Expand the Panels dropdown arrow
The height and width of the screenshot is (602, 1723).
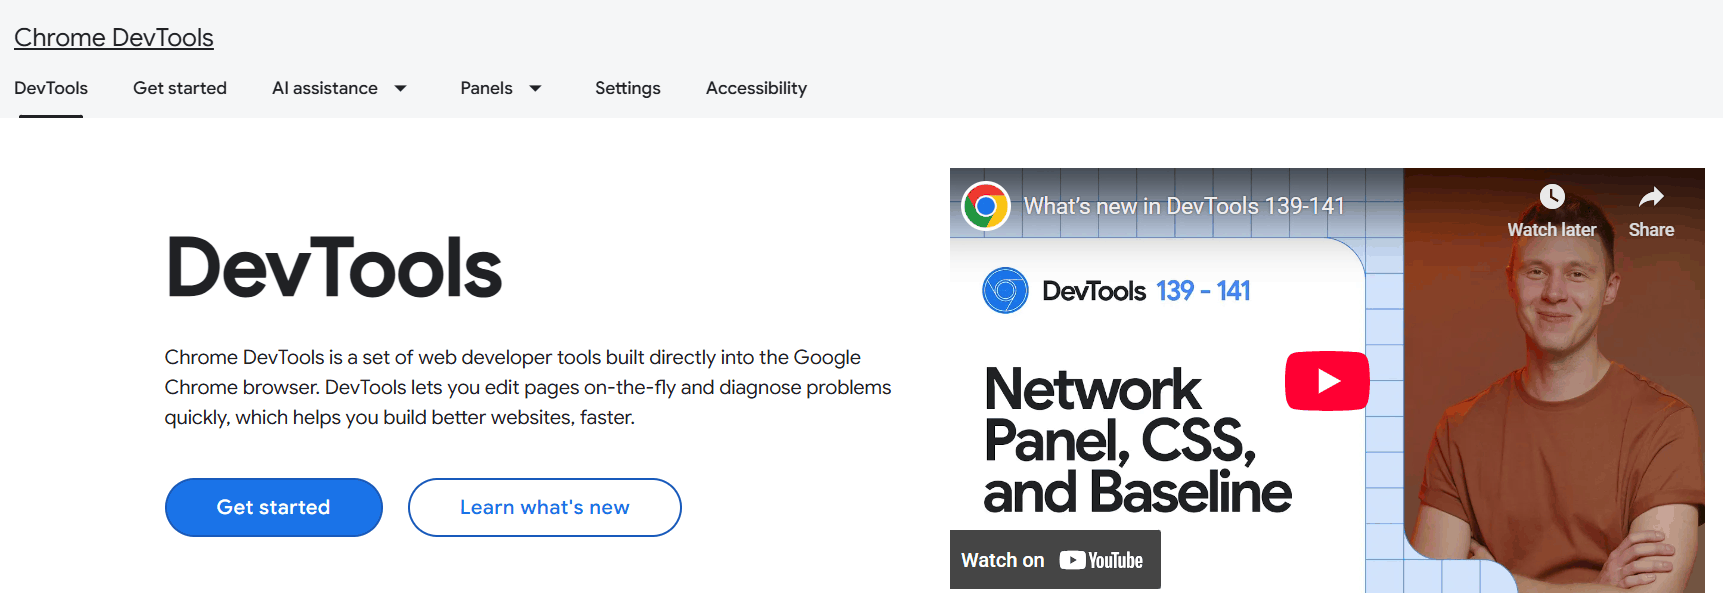tap(536, 88)
